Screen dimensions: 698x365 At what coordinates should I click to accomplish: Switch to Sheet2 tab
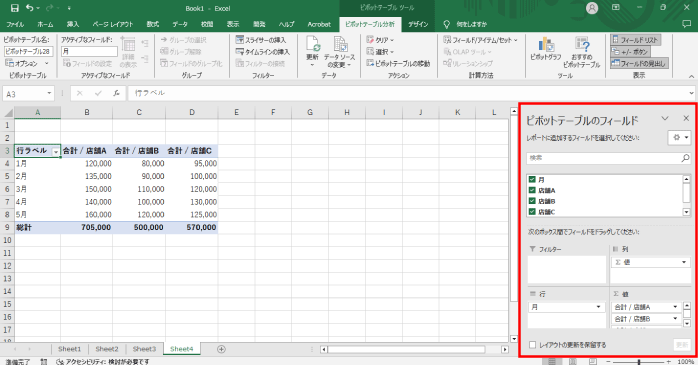pyautogui.click(x=107, y=349)
